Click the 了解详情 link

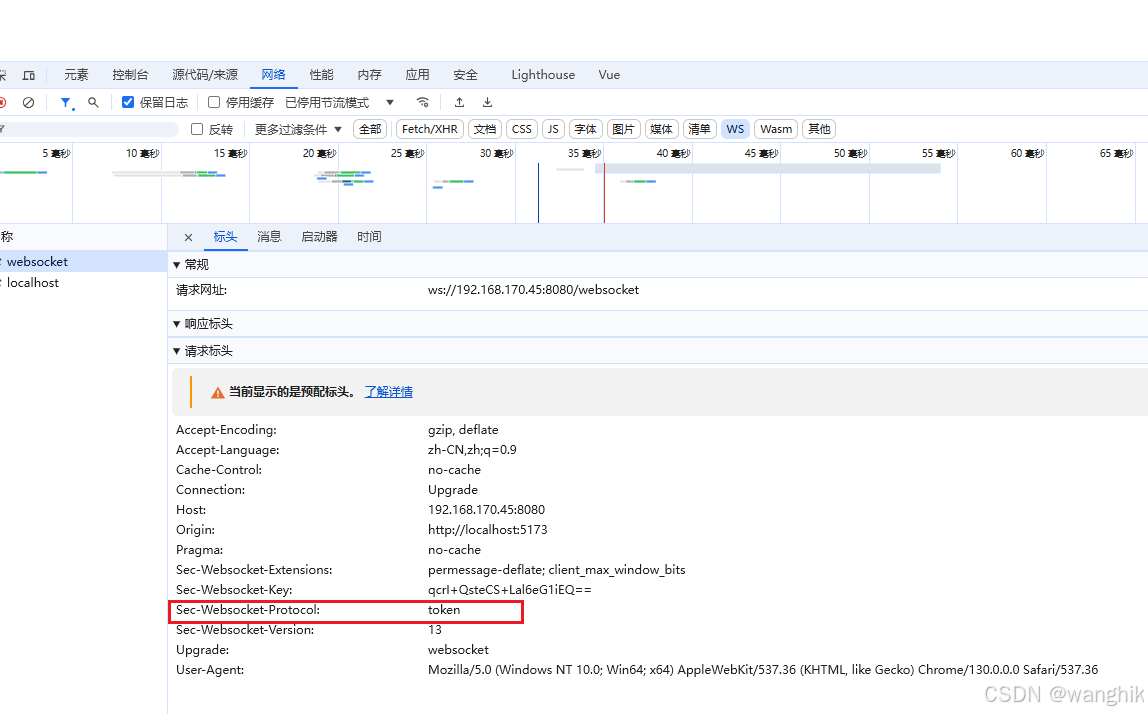coord(388,391)
